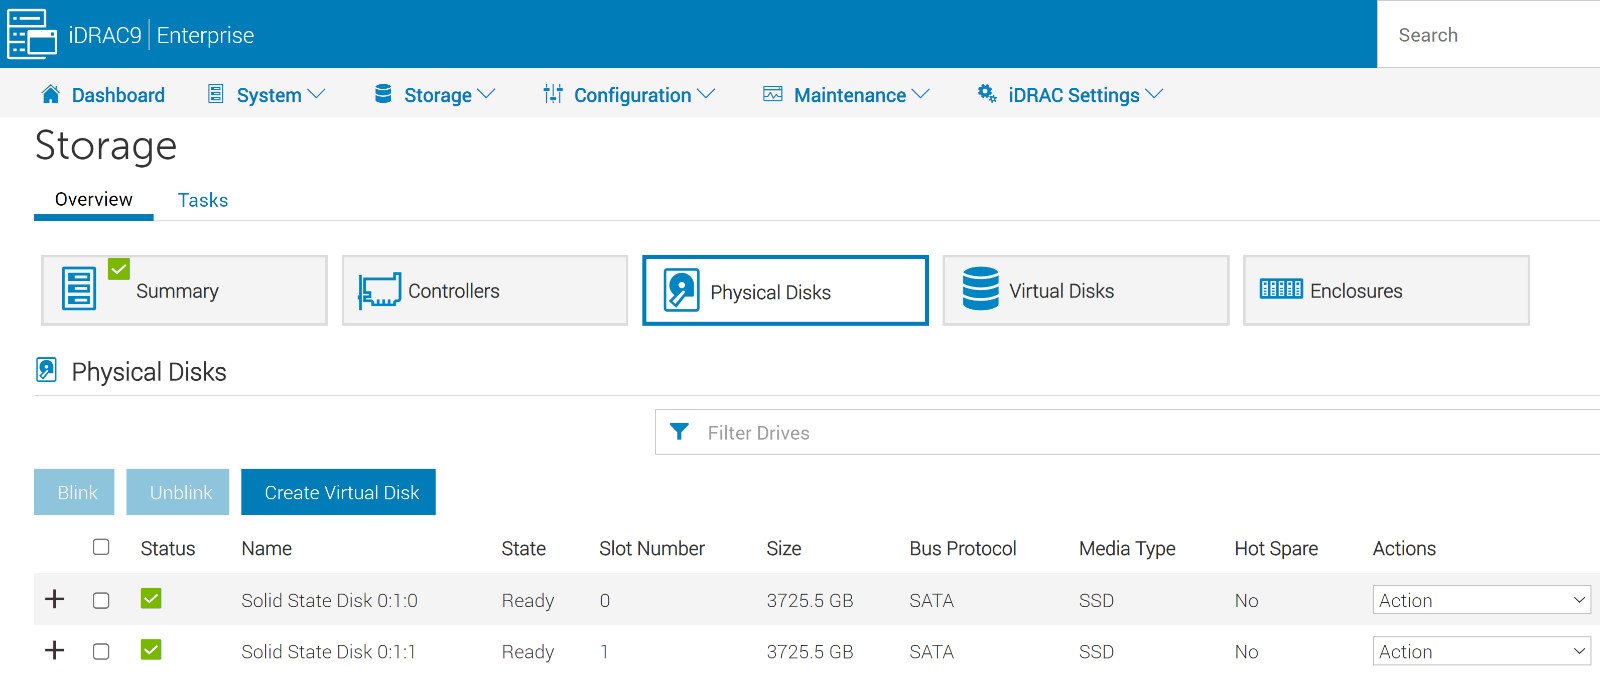Click iDRAC9 Enterprise title text
1600x696 pixels.
[x=161, y=35]
